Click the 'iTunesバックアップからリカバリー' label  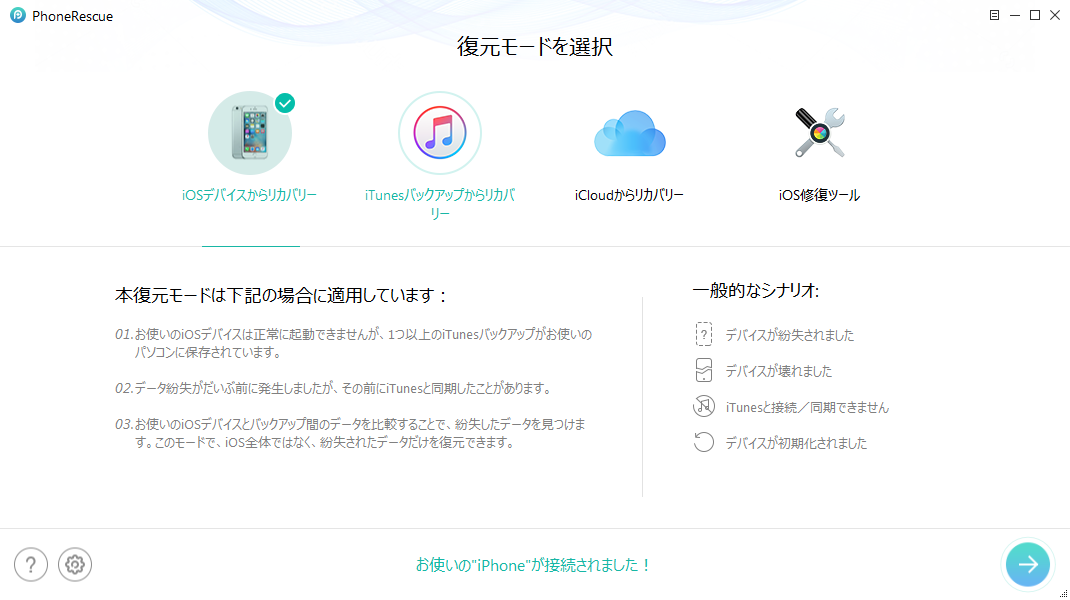tap(439, 204)
